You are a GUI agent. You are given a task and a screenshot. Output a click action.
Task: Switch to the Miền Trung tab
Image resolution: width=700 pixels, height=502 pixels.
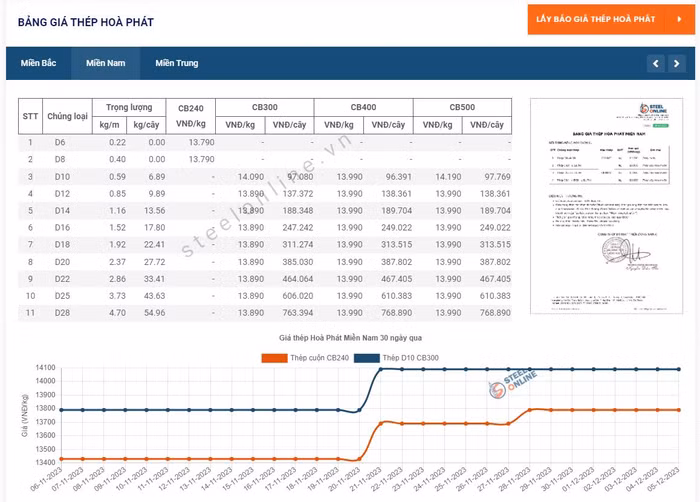[x=177, y=63]
